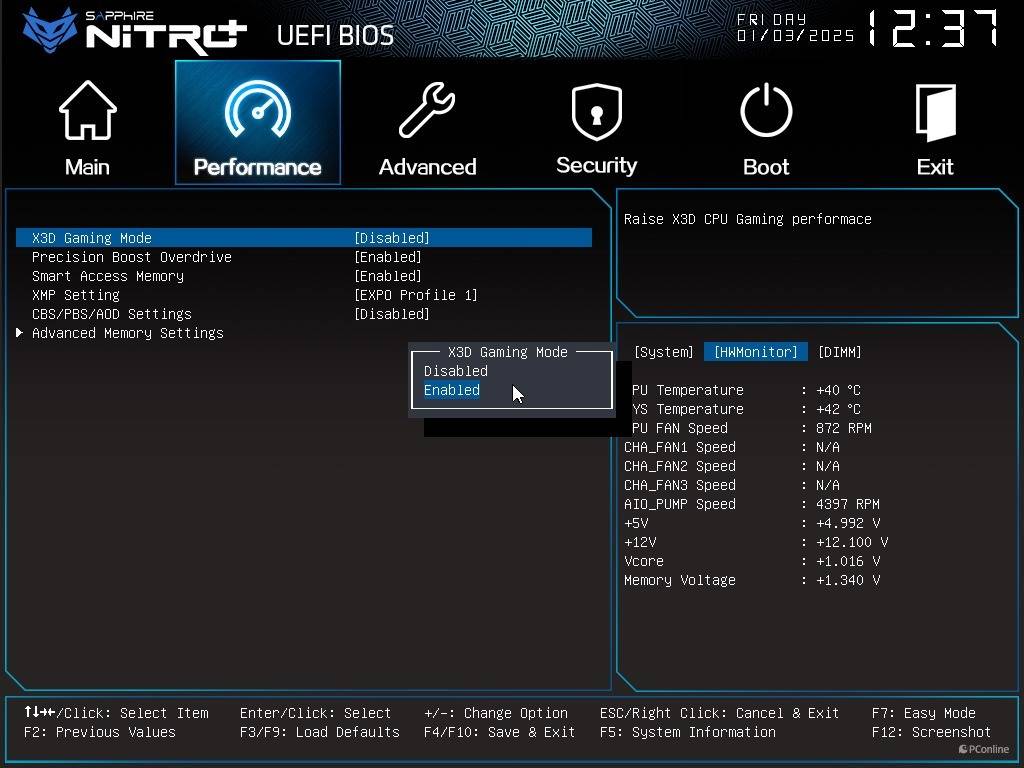Switch to the DIMM info tab

(839, 352)
